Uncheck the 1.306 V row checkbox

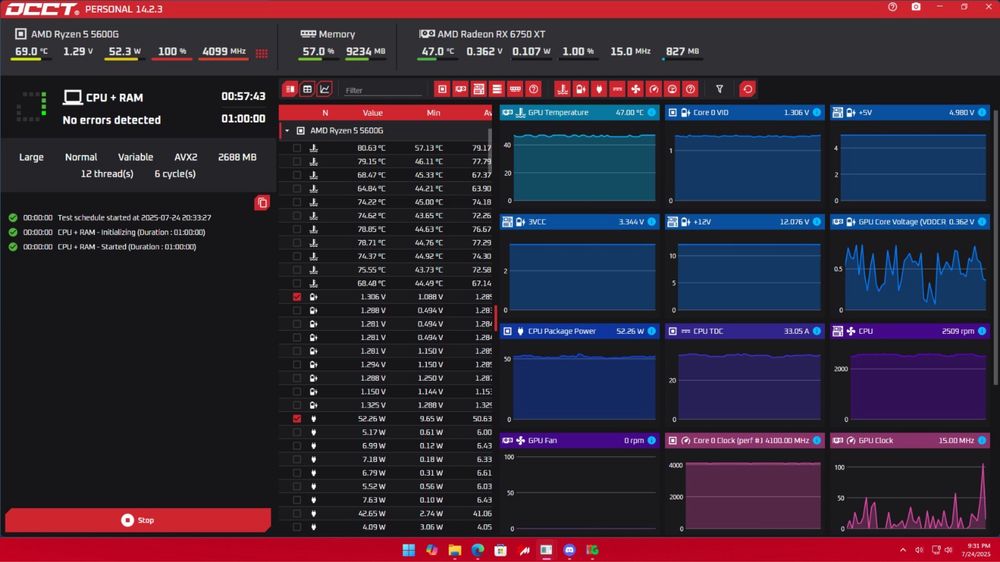297,297
